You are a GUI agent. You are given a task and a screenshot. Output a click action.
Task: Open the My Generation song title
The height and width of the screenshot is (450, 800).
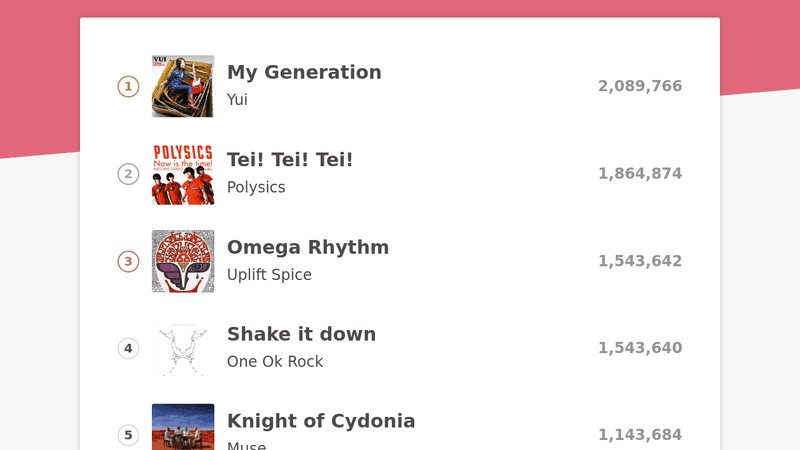(304, 72)
